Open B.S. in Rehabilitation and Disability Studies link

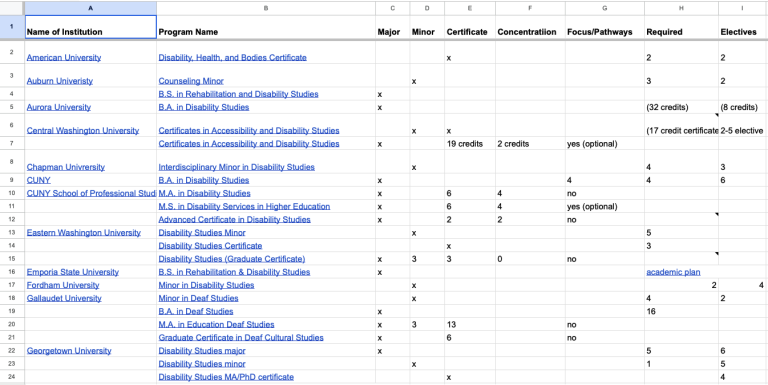[238, 94]
